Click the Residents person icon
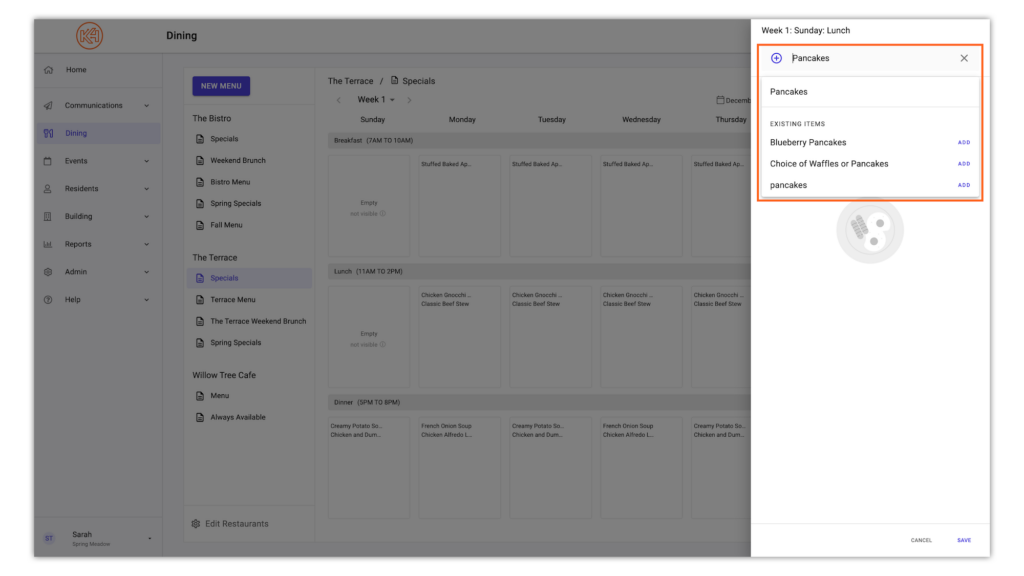This screenshot has width=1024, height=576. [48, 188]
